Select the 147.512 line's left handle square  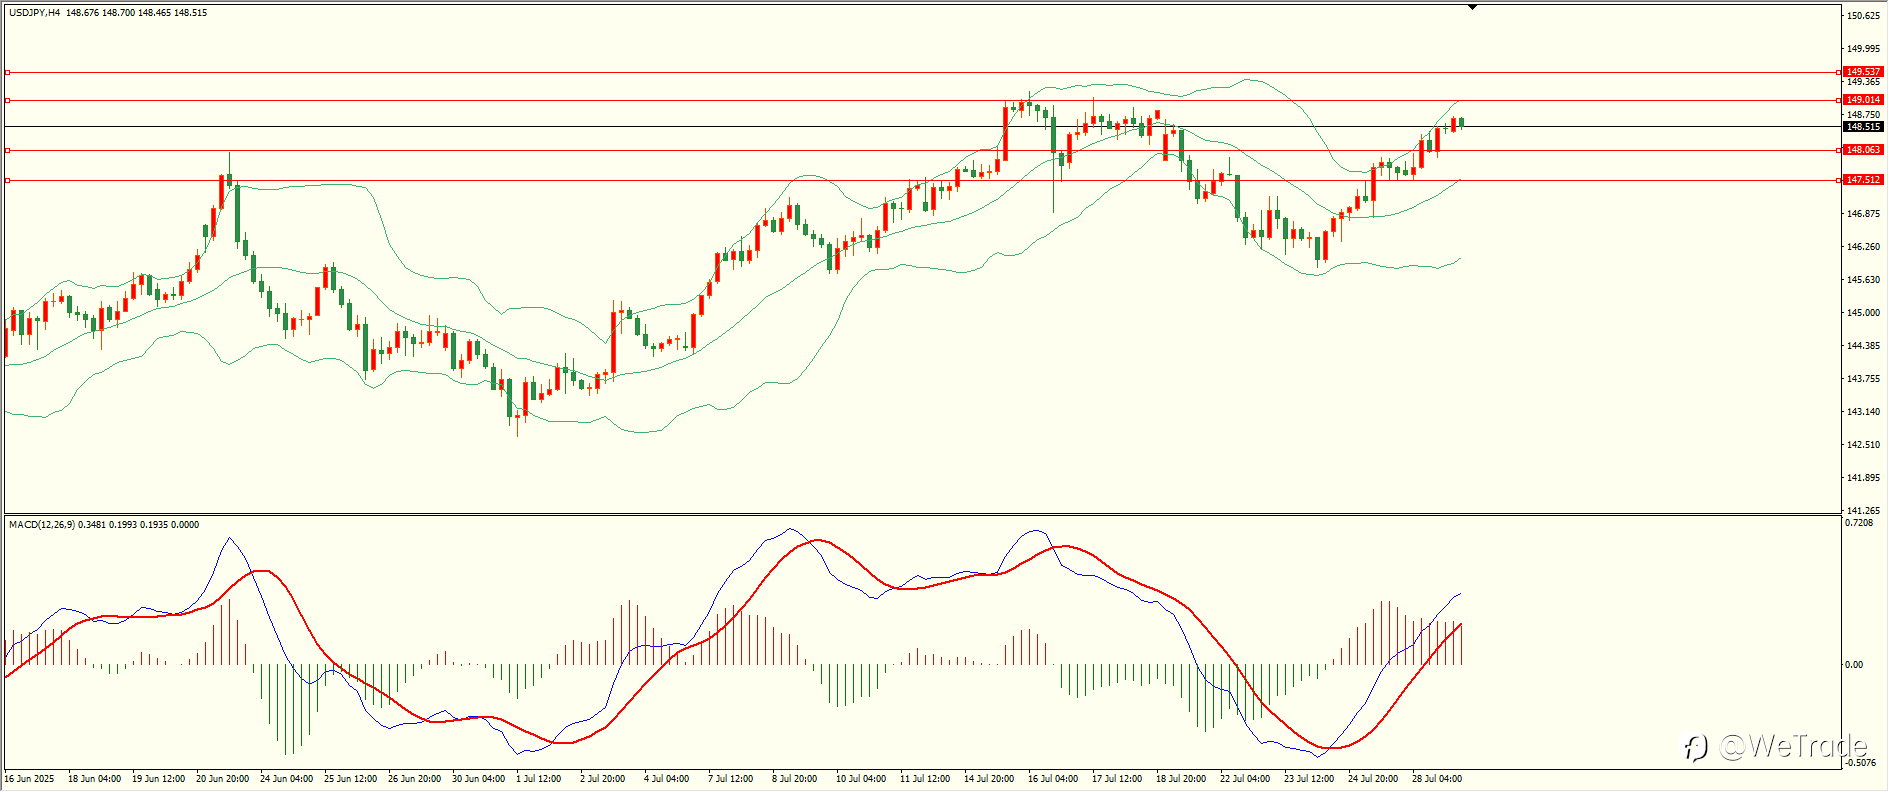point(7,180)
